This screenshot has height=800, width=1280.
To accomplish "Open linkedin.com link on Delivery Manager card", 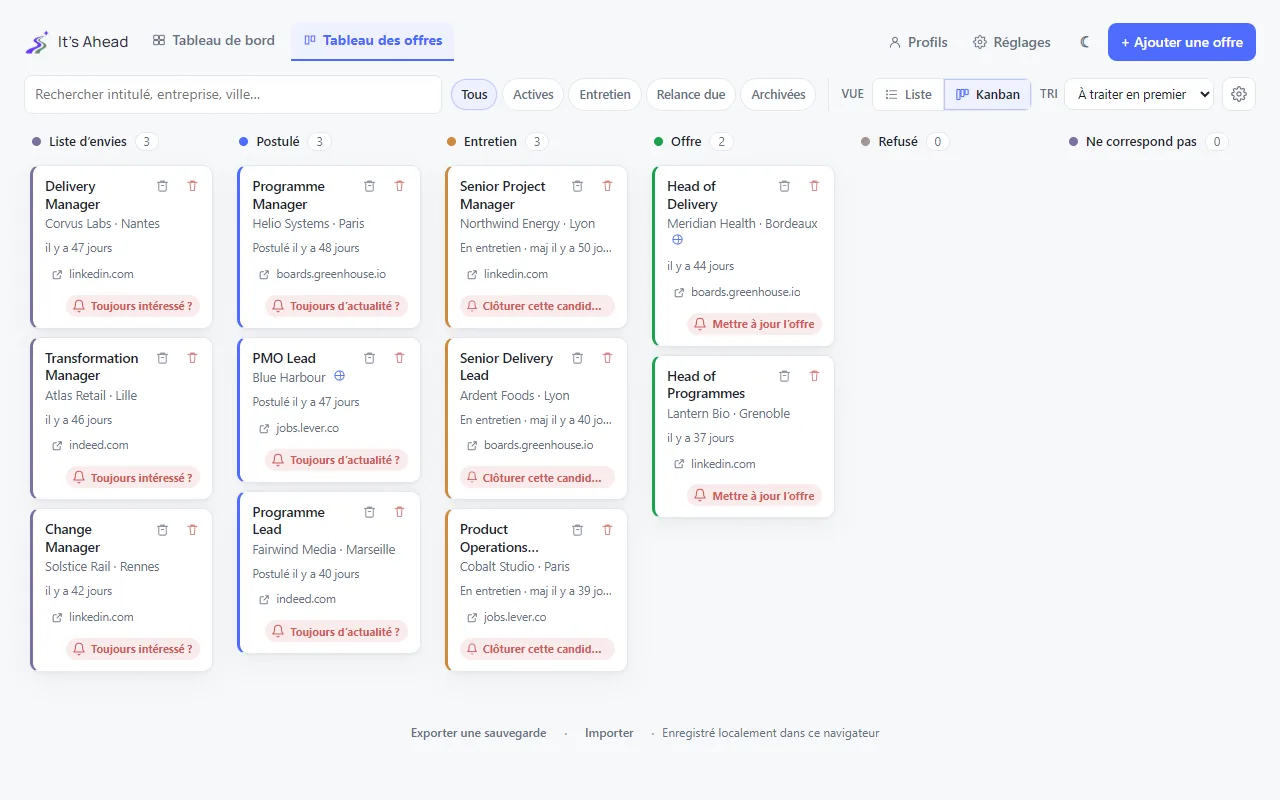I will 93,274.
